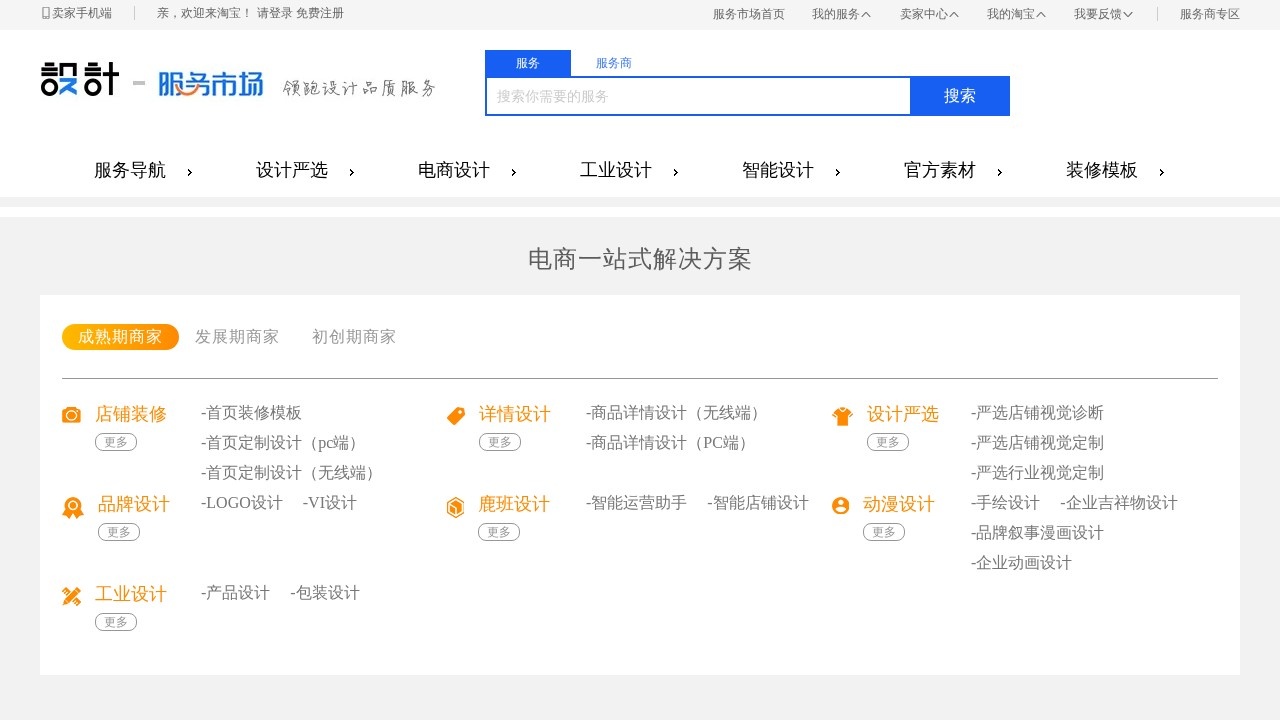Click the medal ribbon icon beside 品牌设计
Screen dimensions: 1280x720
coord(73,508)
